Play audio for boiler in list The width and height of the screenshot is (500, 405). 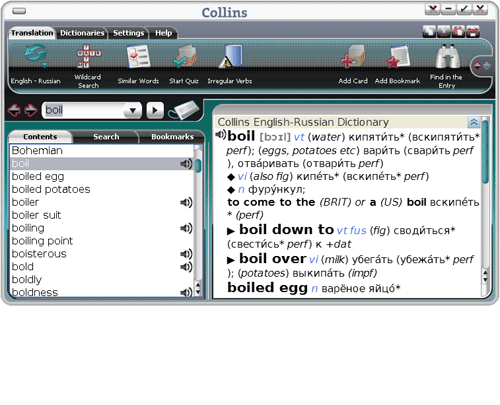pos(186,202)
